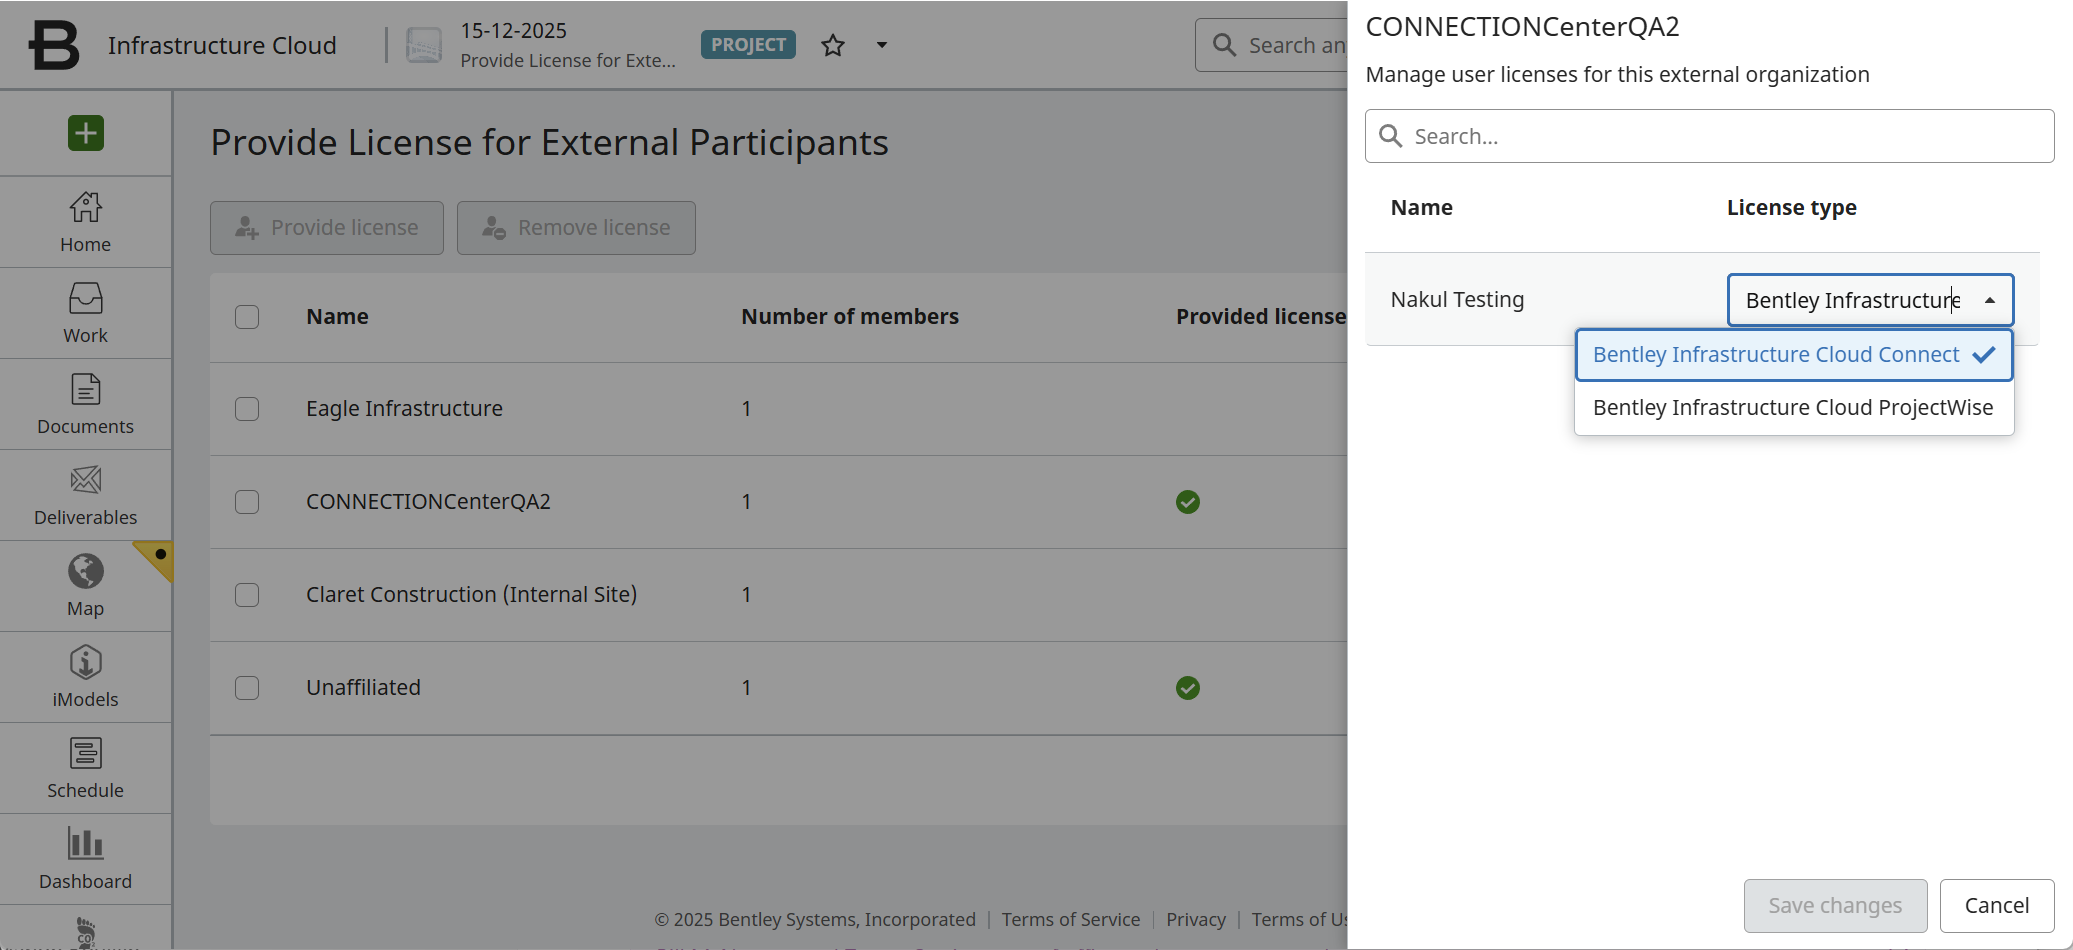This screenshot has width=2073, height=950.
Task: Tick the Eagle Infrastructure checkbox
Action: (x=247, y=409)
